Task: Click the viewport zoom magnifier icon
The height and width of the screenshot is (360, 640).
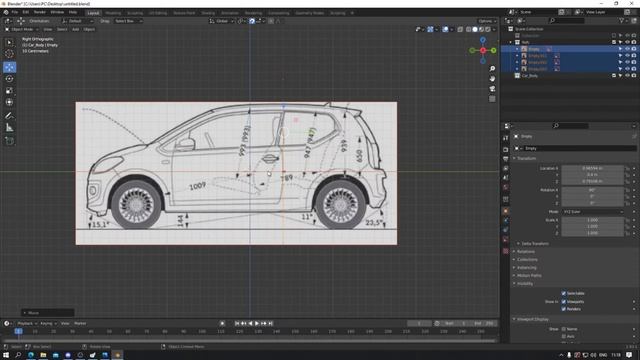Action: [x=492, y=69]
